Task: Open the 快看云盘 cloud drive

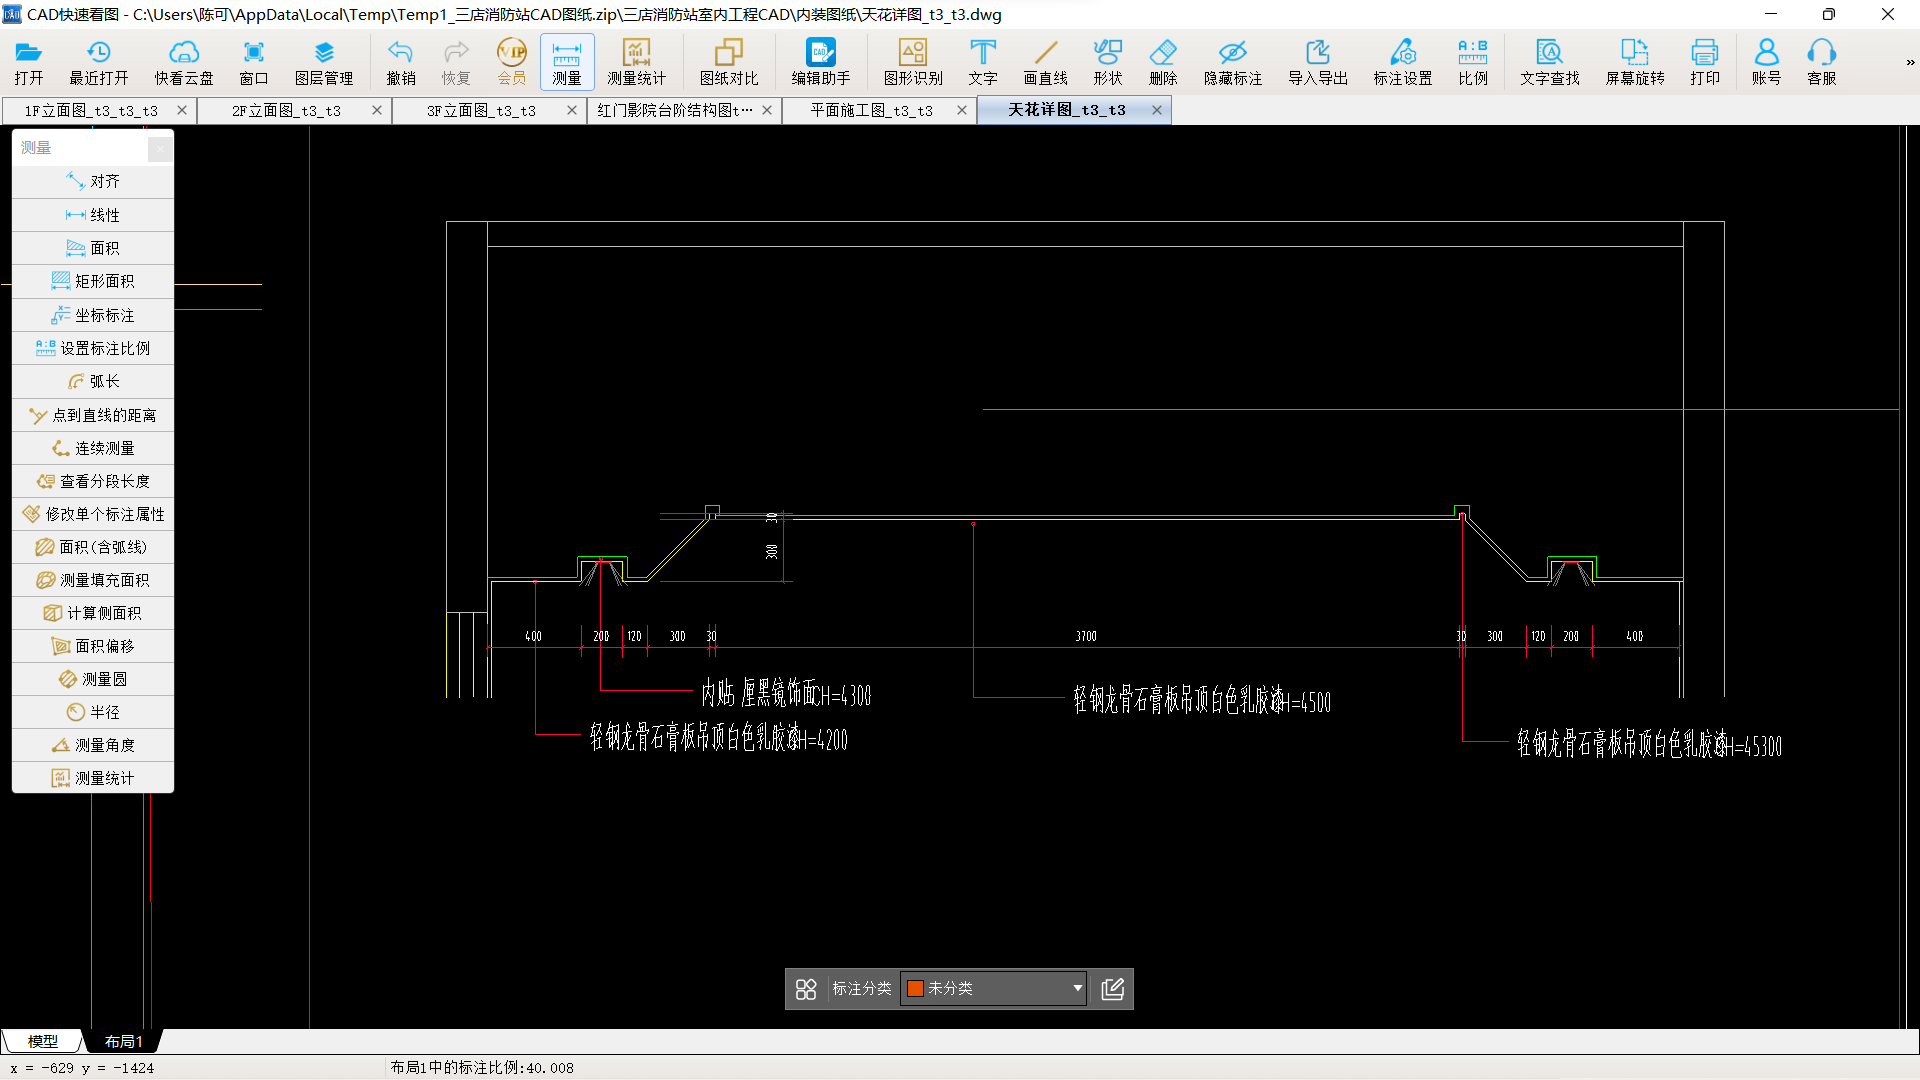Action: point(184,62)
